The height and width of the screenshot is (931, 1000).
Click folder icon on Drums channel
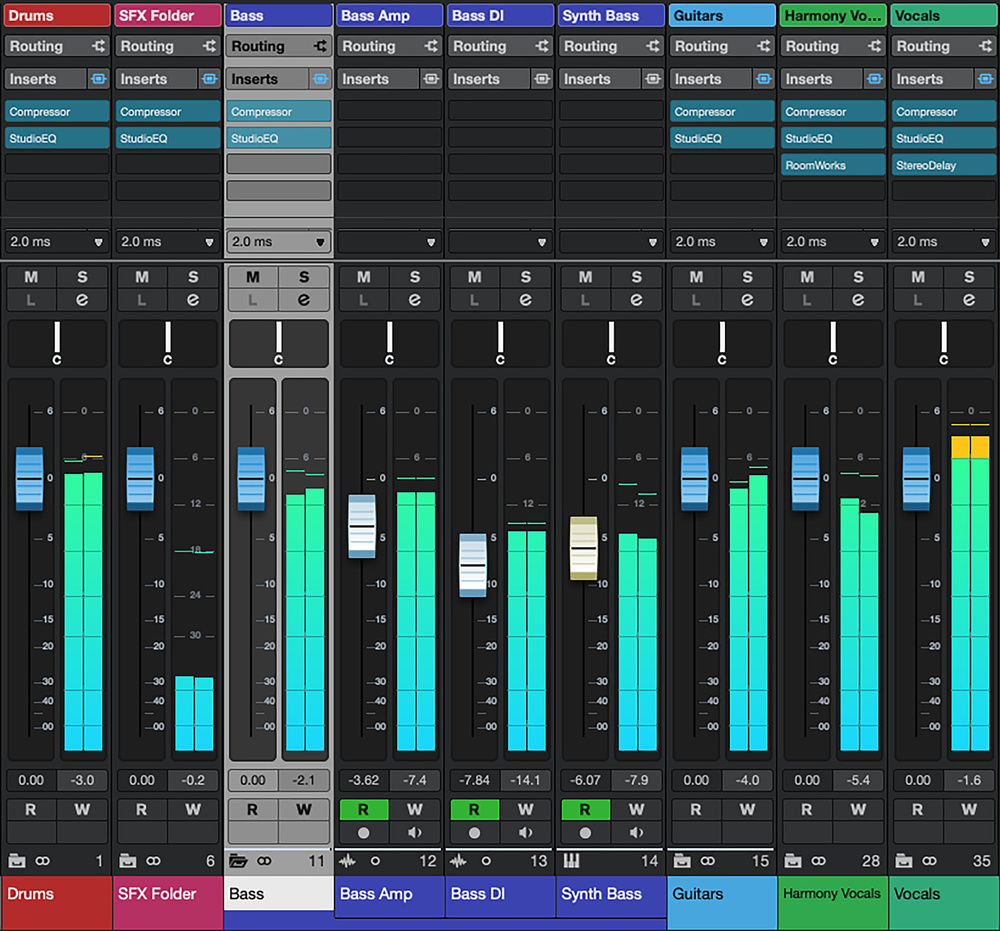click(x=17, y=861)
